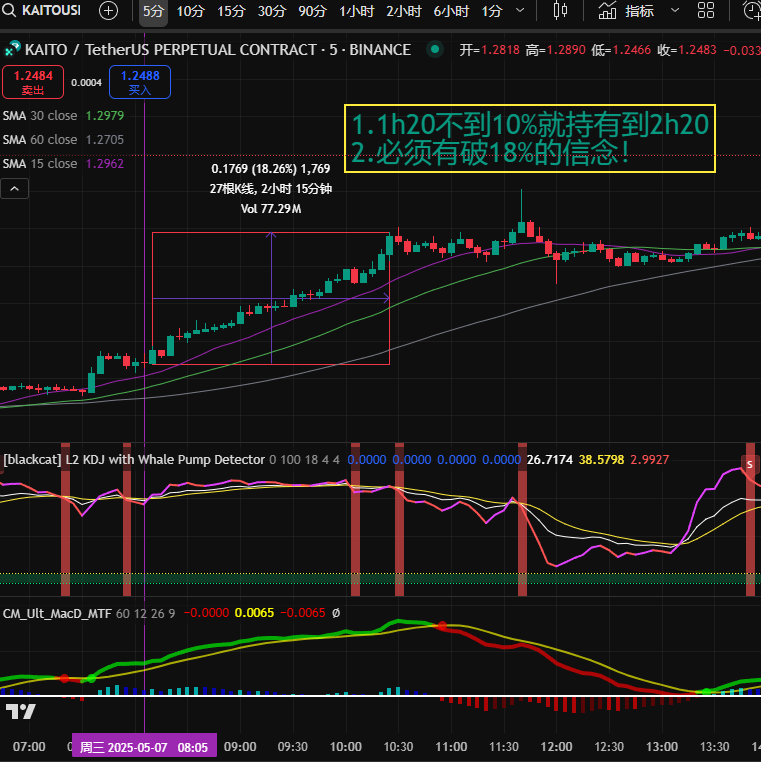Switch to the 15分 timeframe
761x762 pixels.
tap(231, 11)
